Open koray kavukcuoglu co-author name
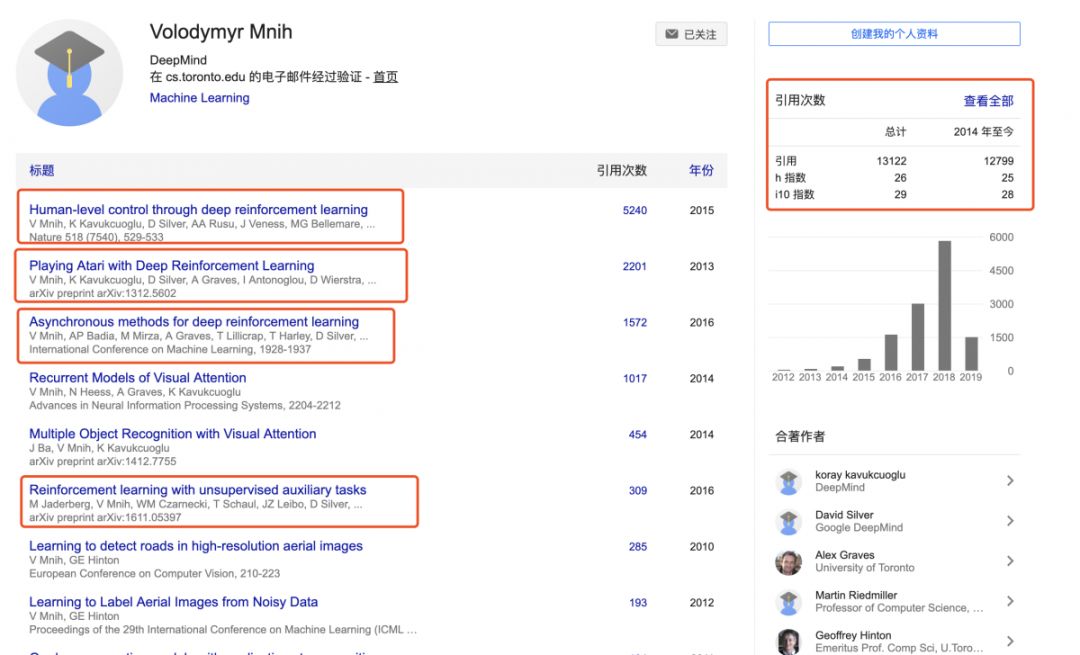Image resolution: width=1080 pixels, height=655 pixels. [860, 475]
